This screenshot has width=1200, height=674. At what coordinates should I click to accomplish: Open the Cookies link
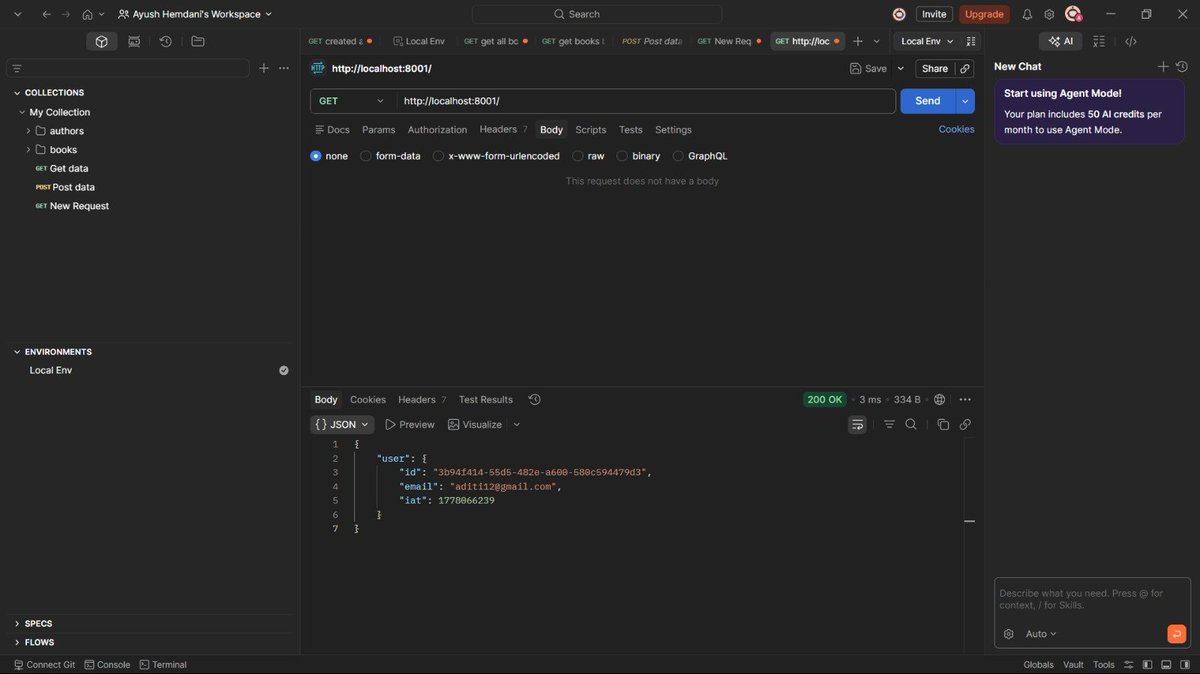point(956,129)
